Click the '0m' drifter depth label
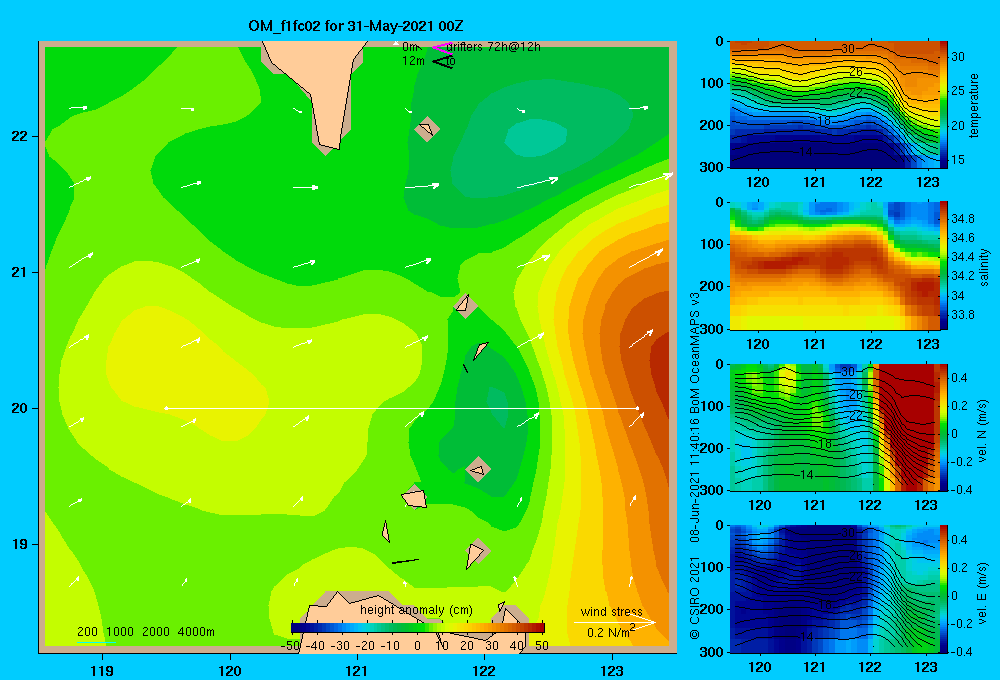The height and width of the screenshot is (680, 1000). (x=411, y=47)
